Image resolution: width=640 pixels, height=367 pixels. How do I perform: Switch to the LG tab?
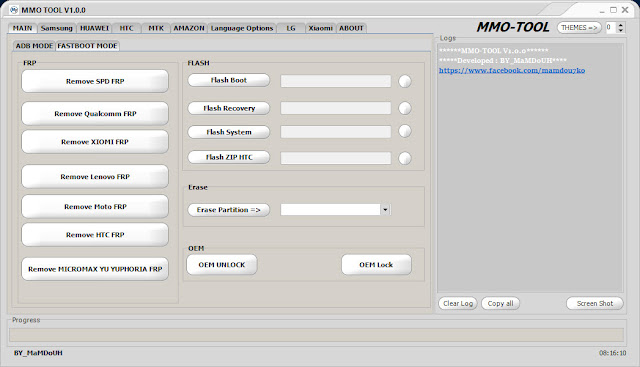pyautogui.click(x=291, y=28)
